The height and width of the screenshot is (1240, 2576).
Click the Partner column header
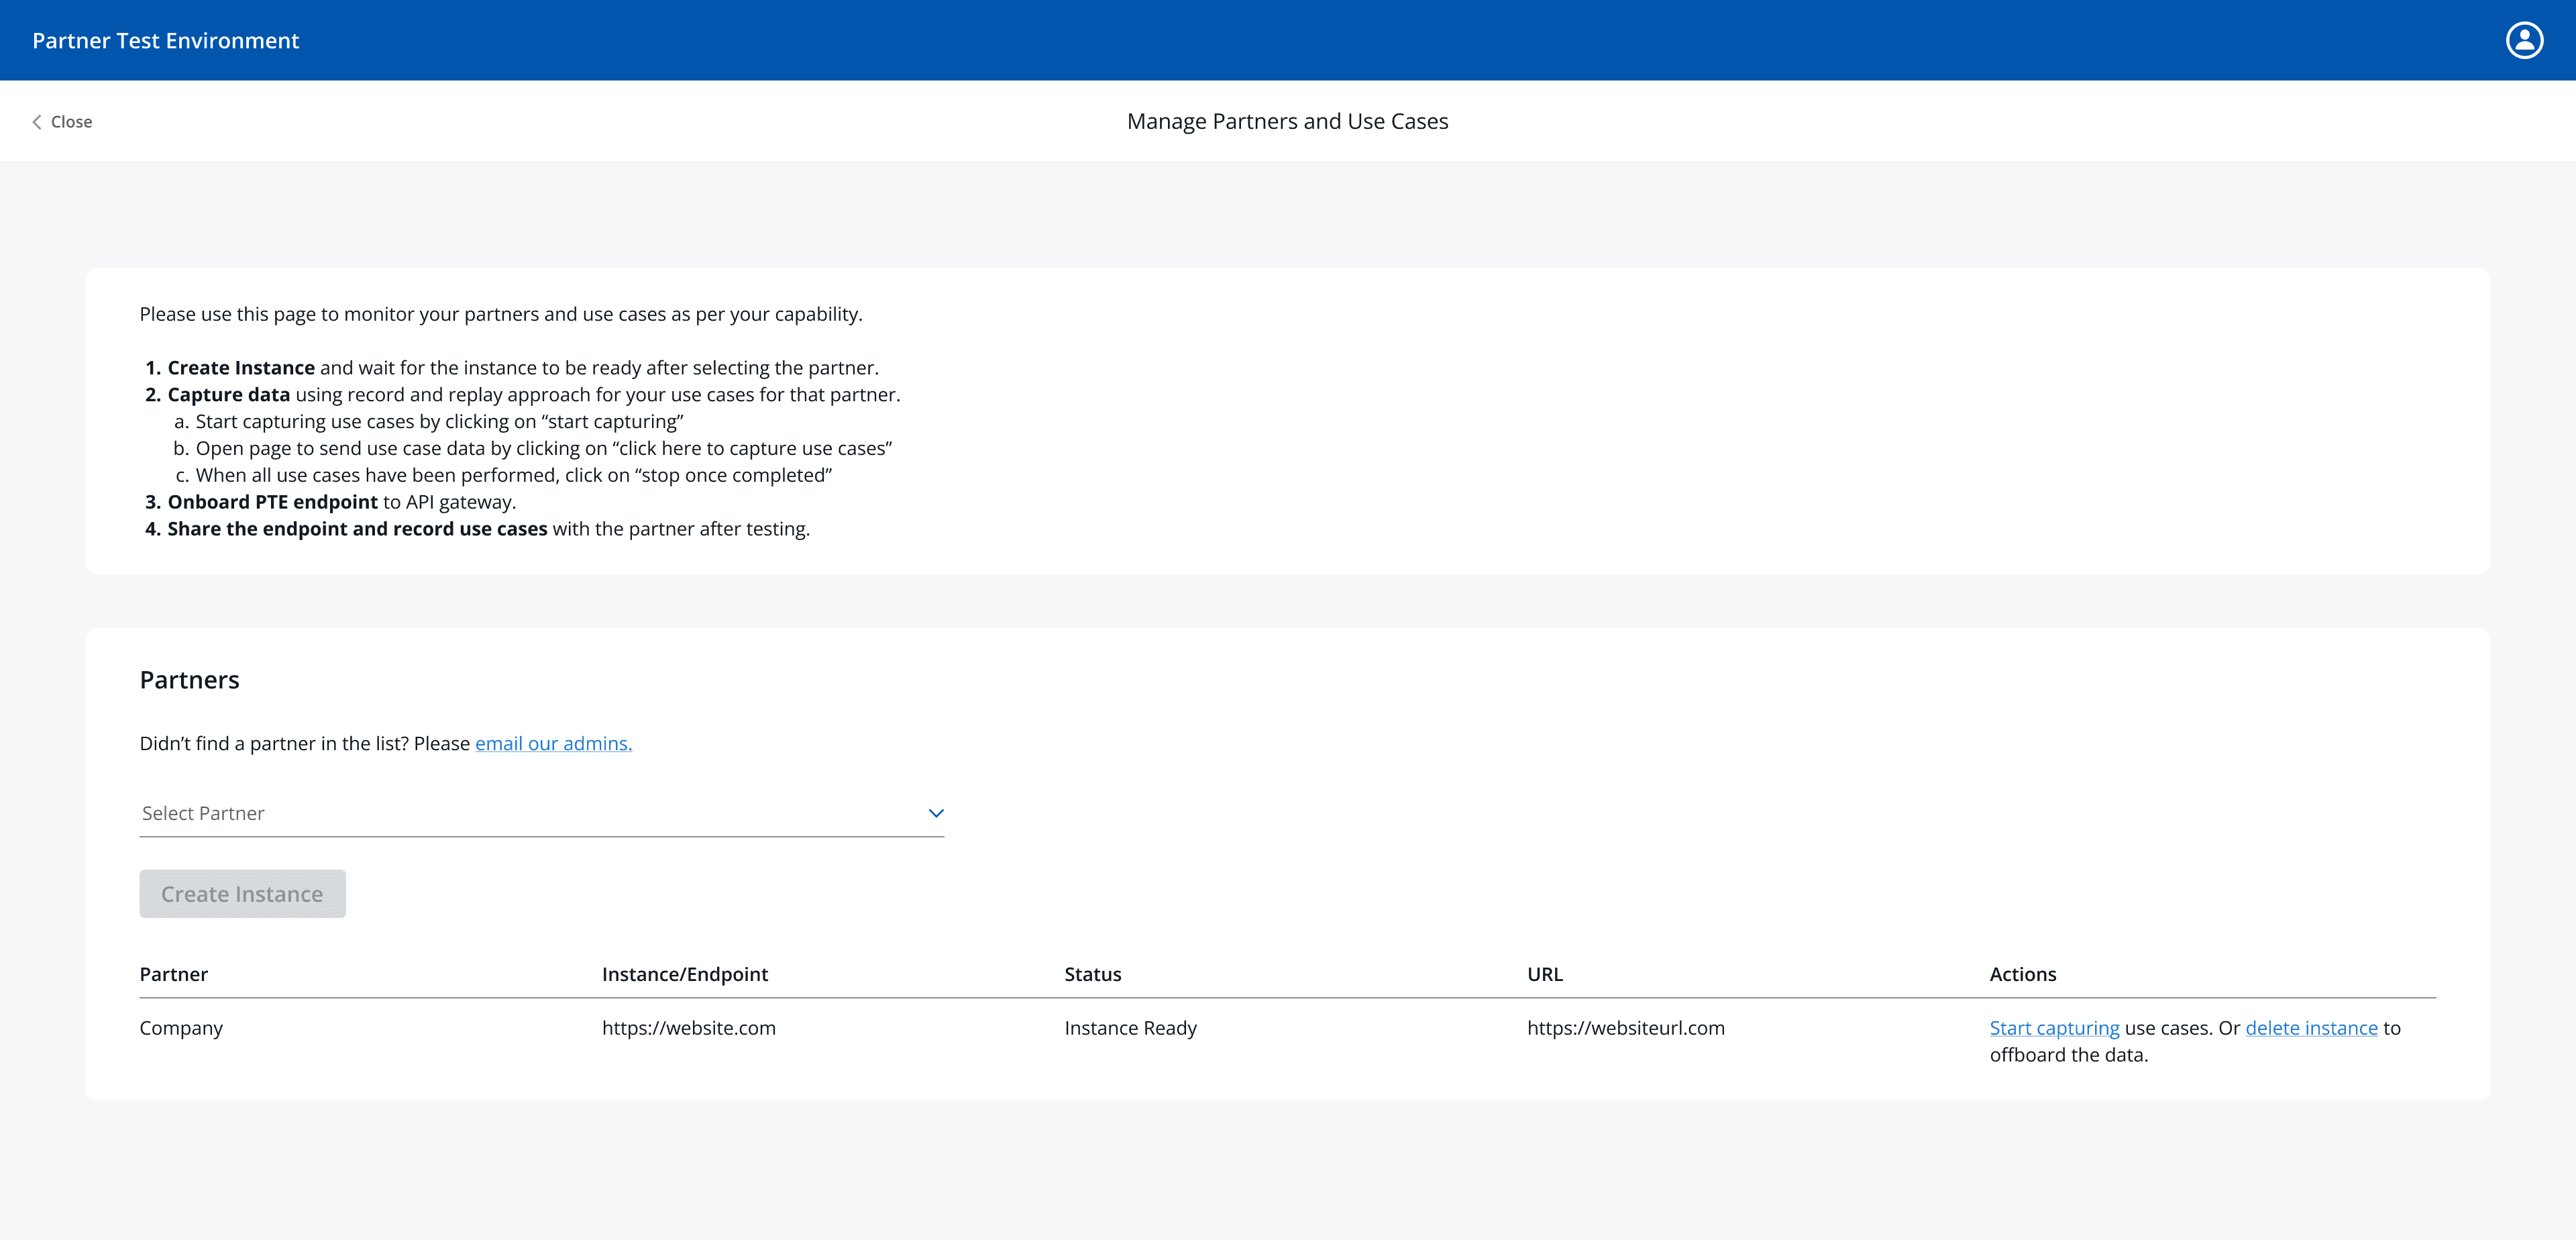pos(174,974)
